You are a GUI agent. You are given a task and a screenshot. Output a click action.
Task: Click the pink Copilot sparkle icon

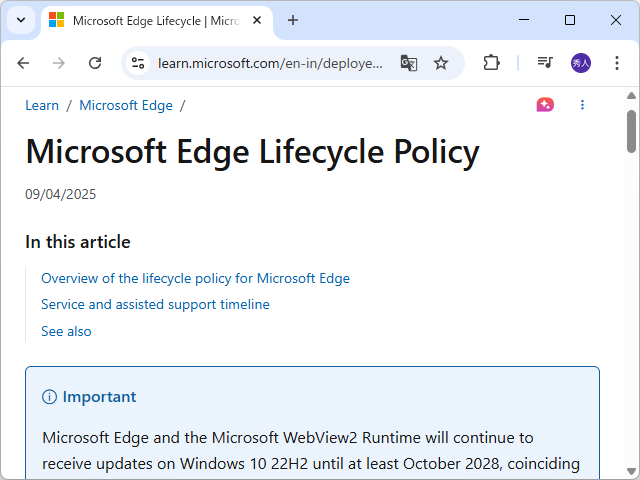tap(545, 105)
